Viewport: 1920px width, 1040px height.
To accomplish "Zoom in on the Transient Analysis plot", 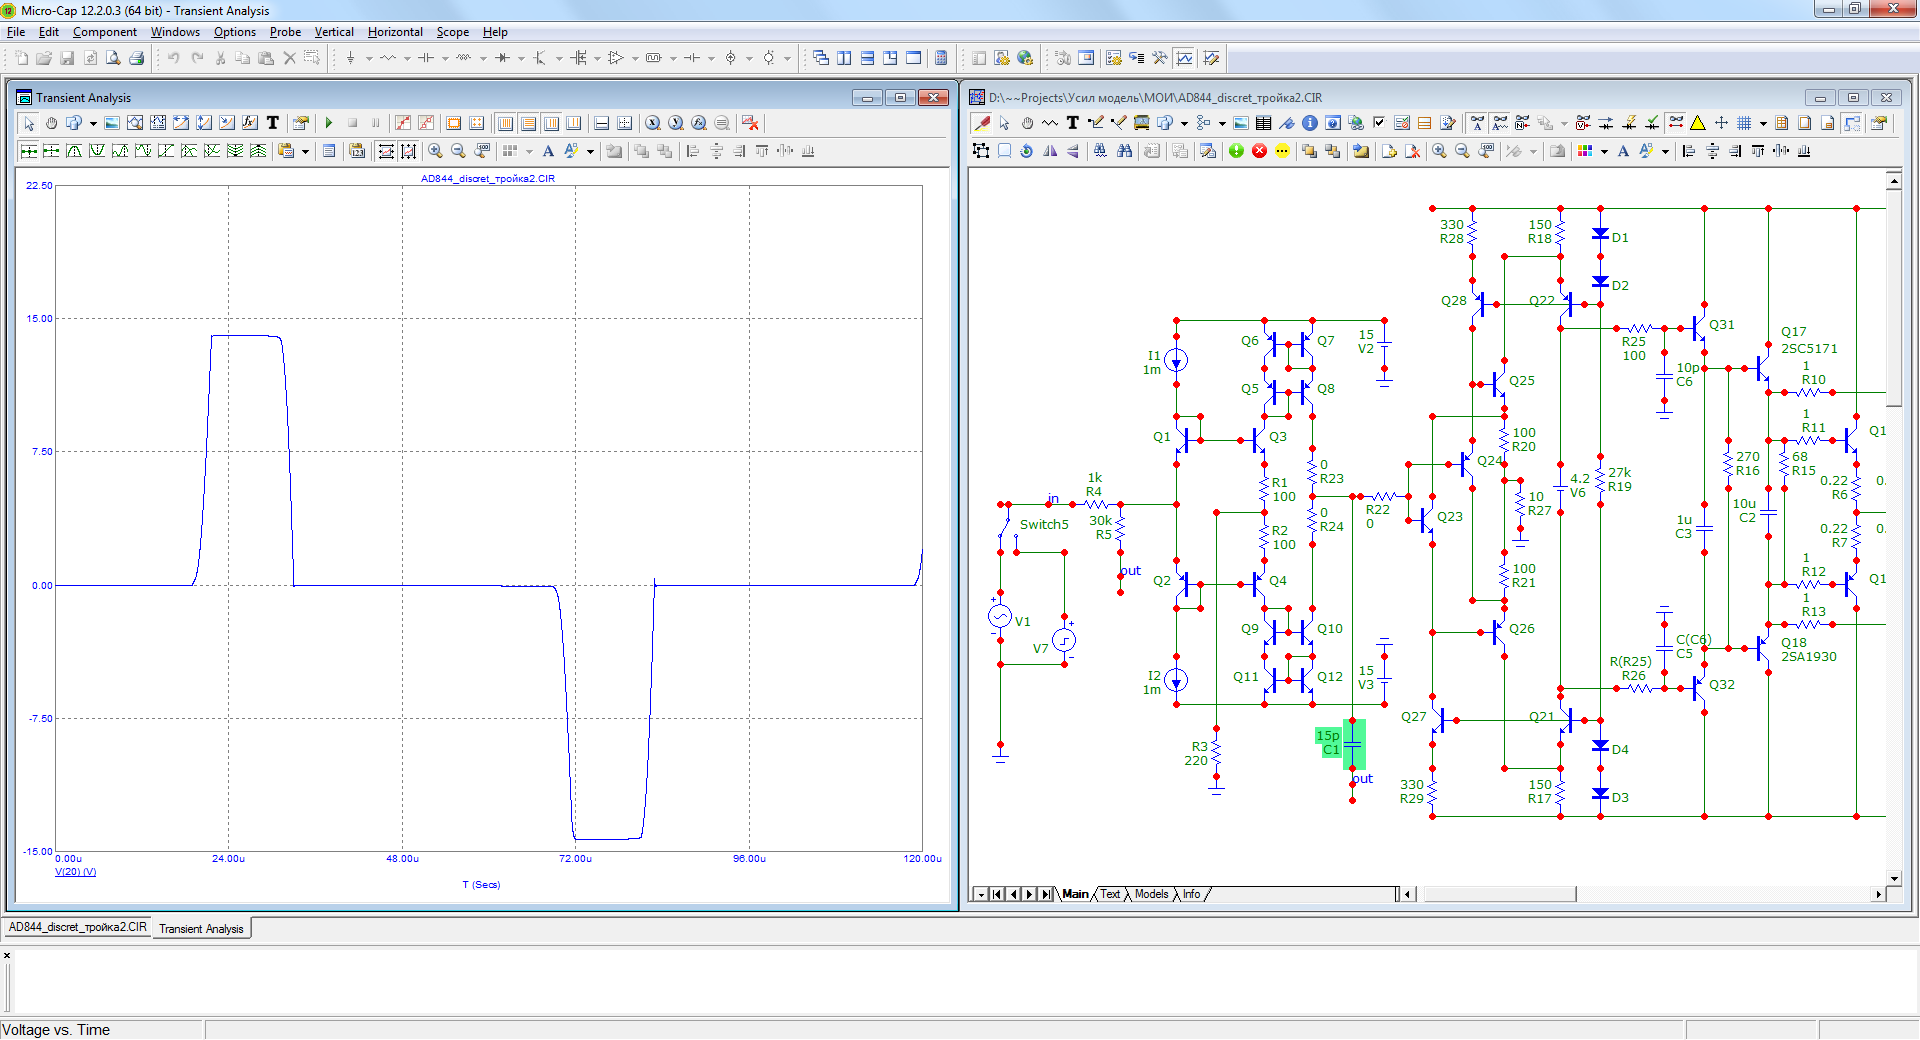I will click(x=435, y=151).
